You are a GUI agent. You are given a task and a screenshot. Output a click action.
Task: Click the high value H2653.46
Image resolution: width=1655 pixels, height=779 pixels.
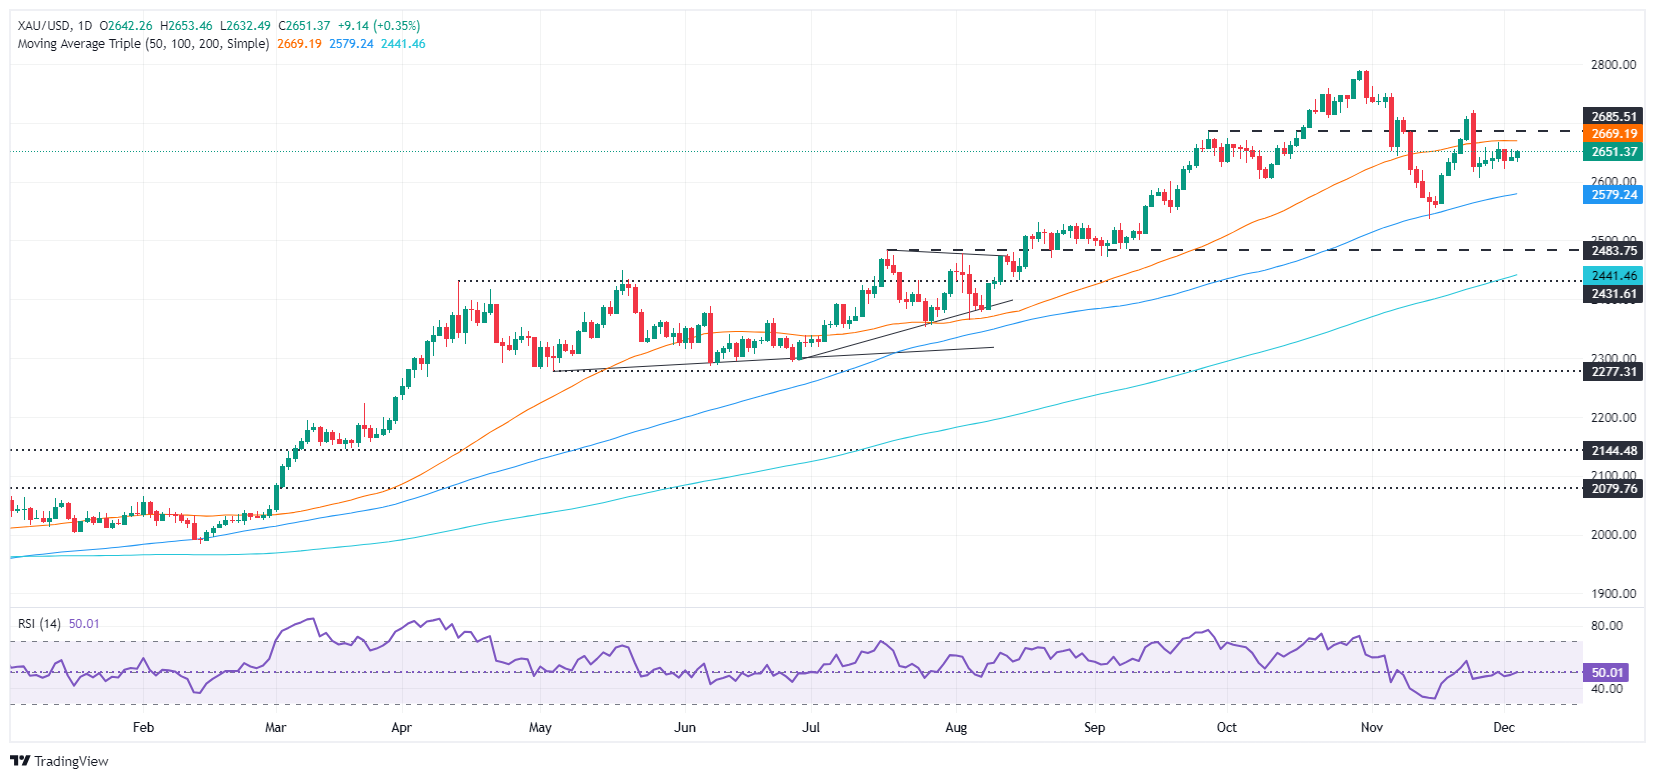coord(186,26)
